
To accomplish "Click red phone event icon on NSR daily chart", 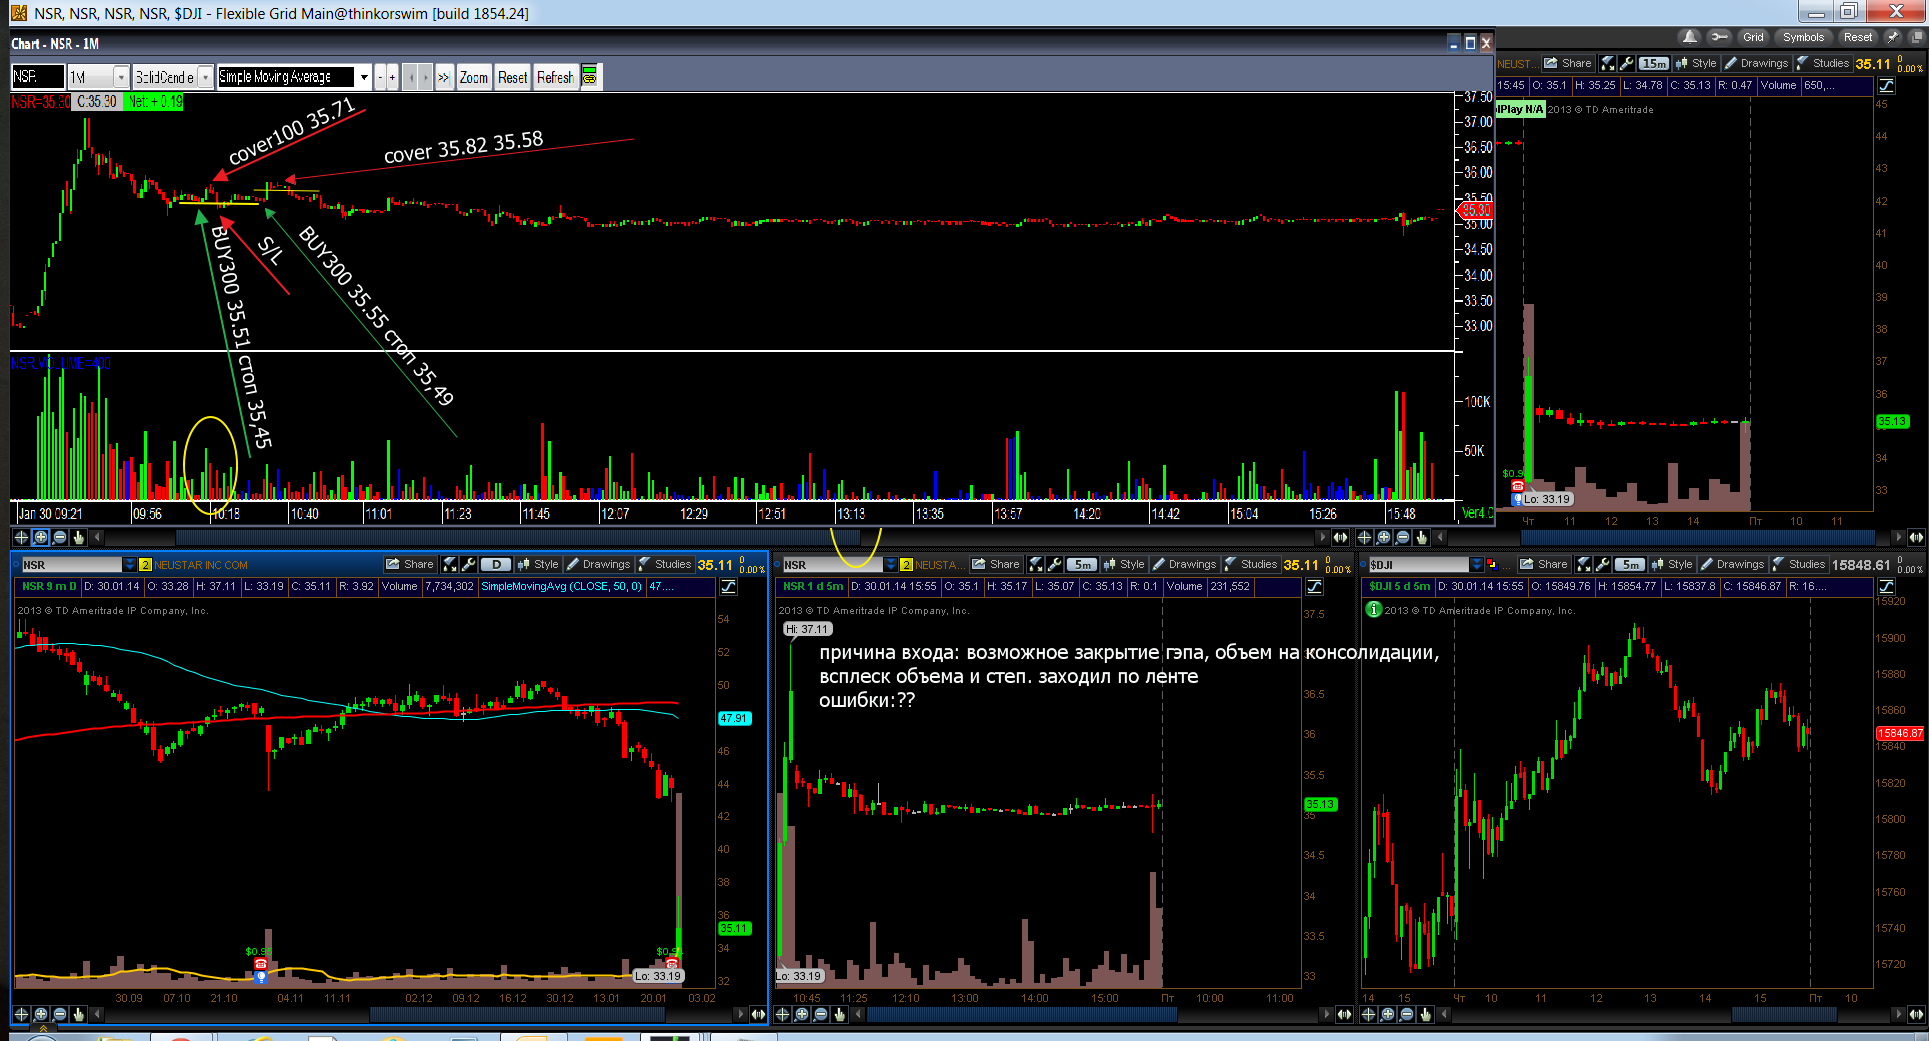I will click(261, 964).
